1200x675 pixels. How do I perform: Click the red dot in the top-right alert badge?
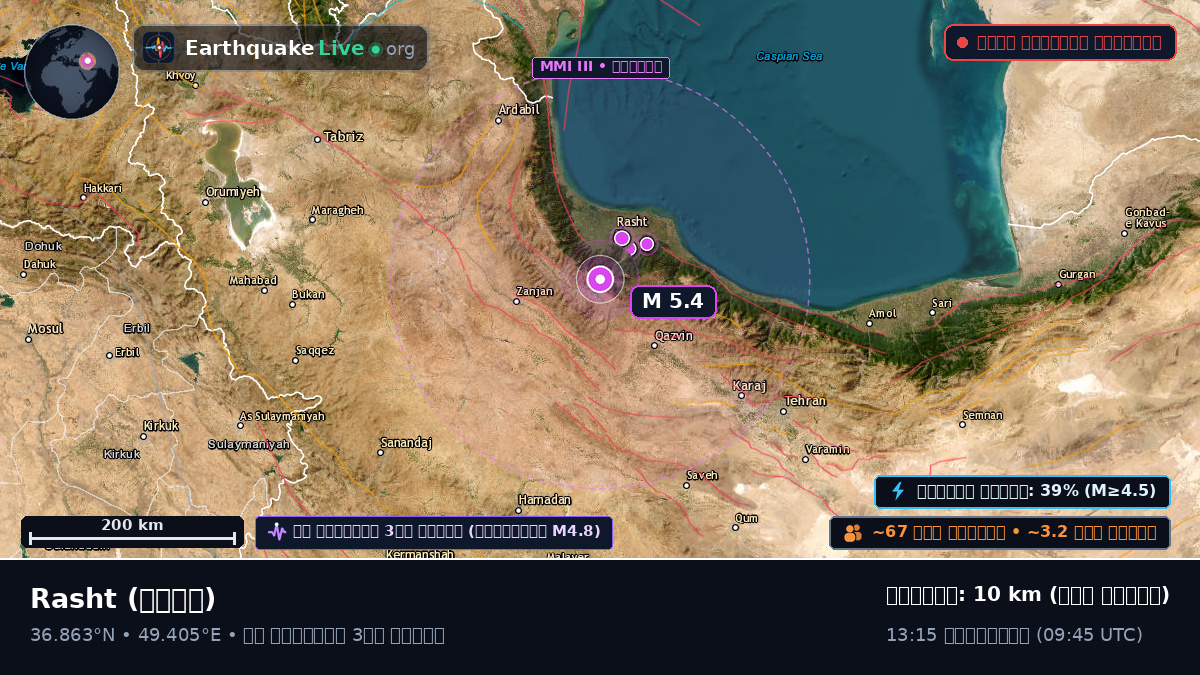[962, 43]
